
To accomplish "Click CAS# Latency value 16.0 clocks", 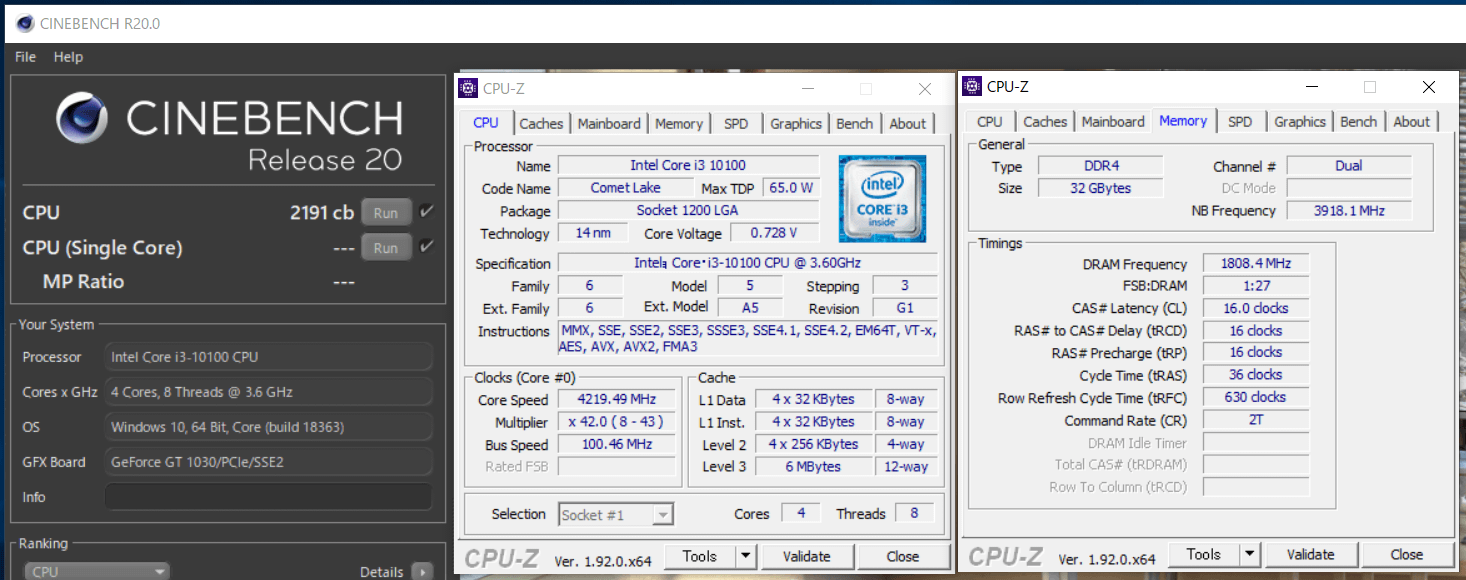I will pyautogui.click(x=1256, y=308).
